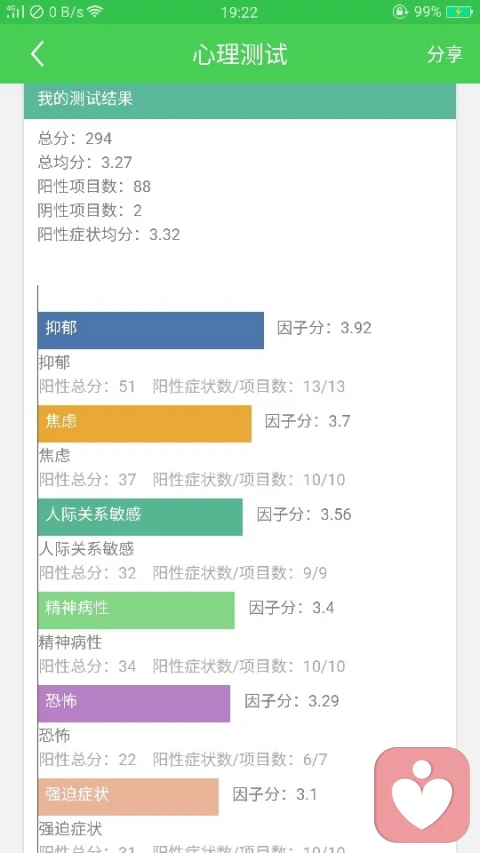The height and width of the screenshot is (853, 480).
Task: Tap the 因子分：3.92 depression score label
Action: [324, 328]
